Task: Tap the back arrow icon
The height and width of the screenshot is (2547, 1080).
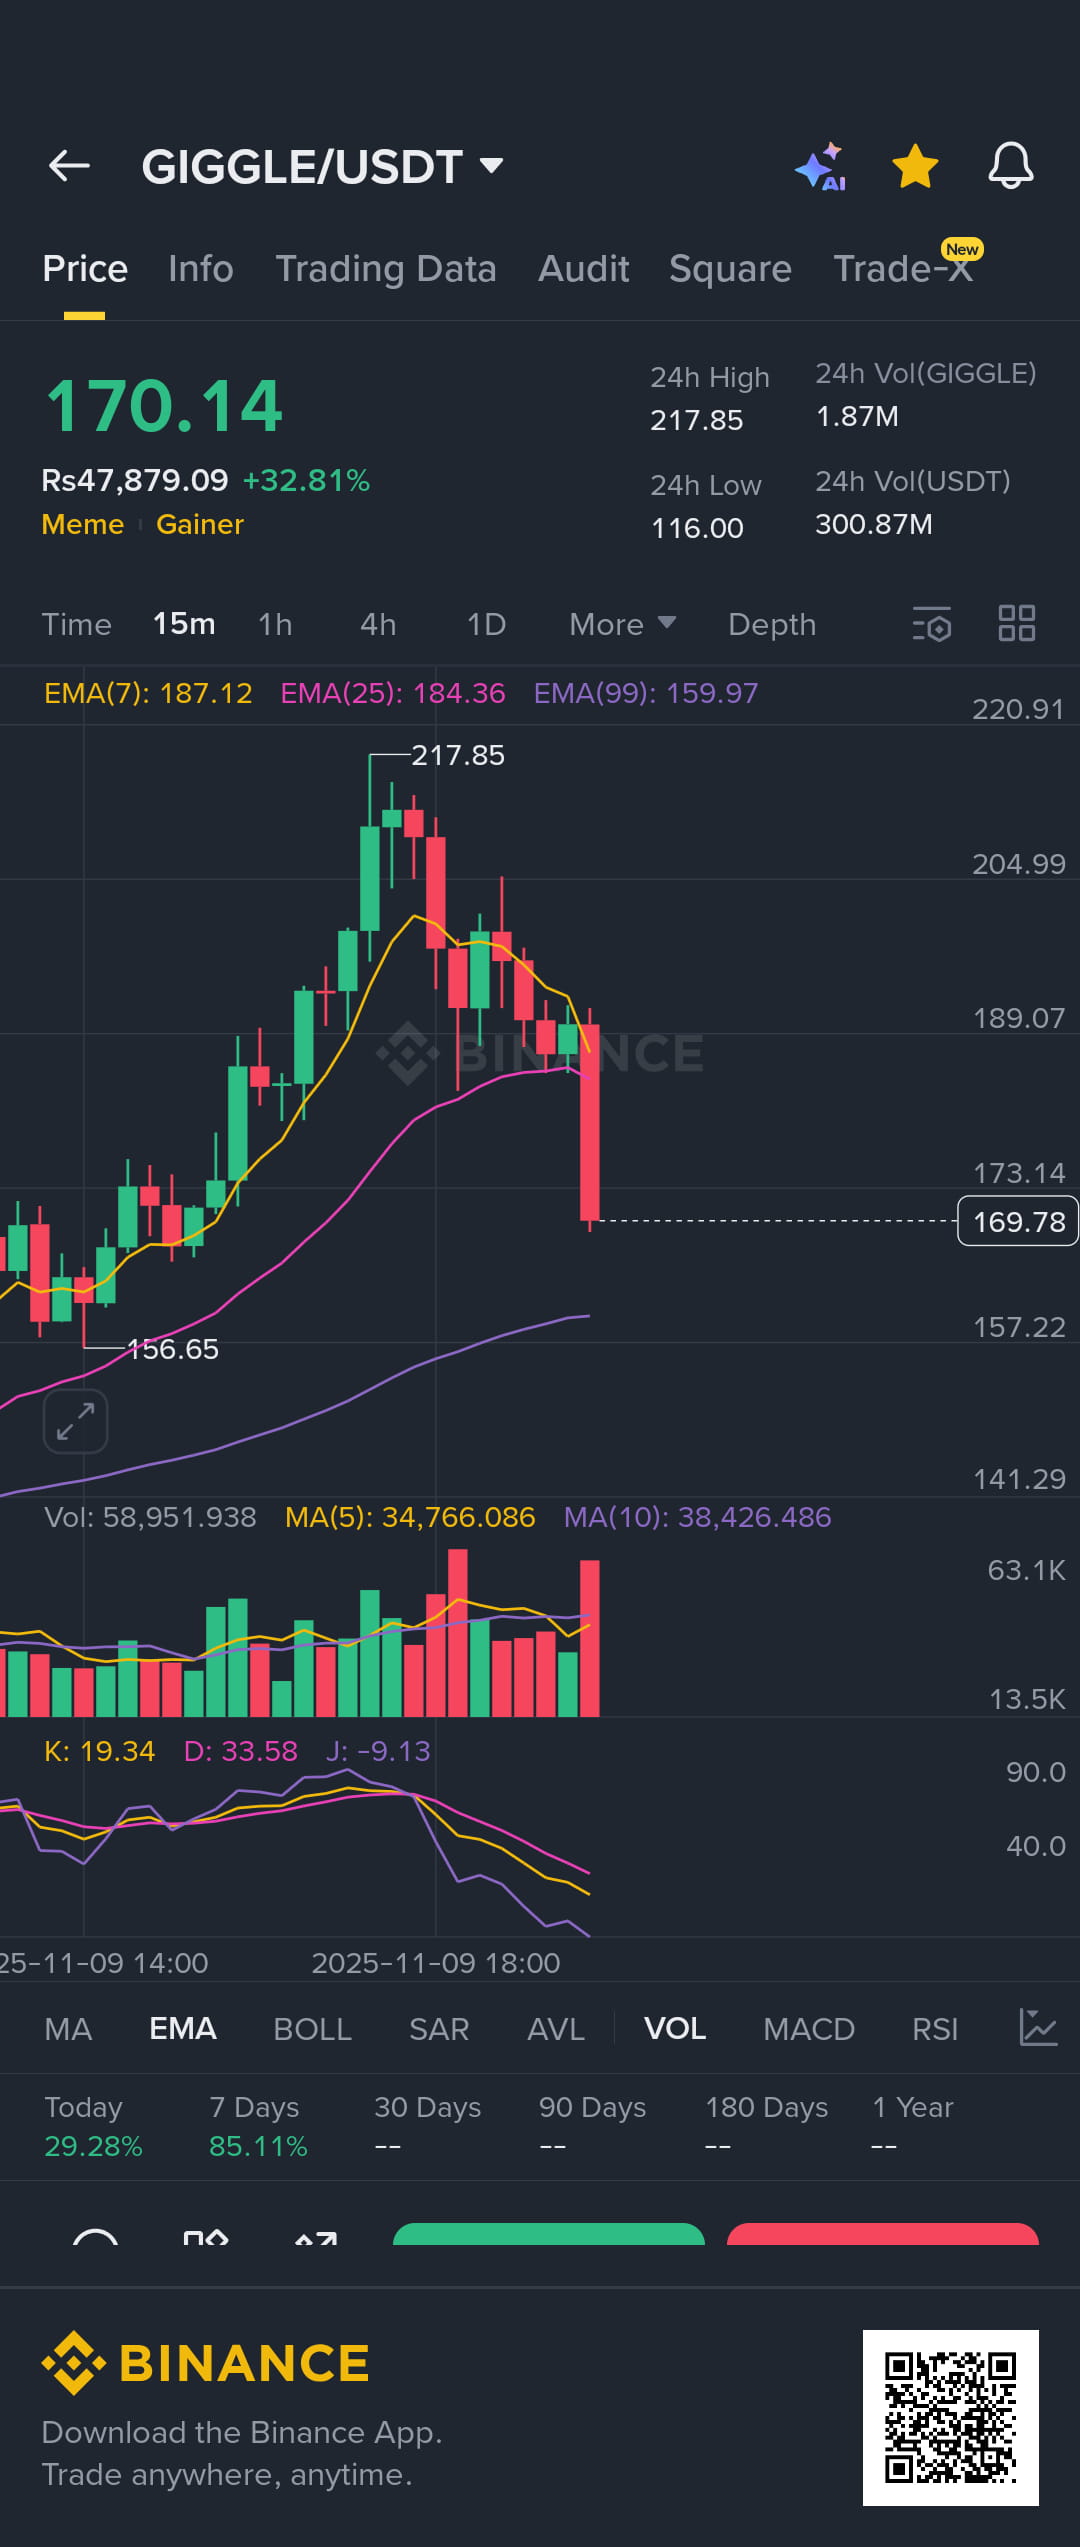Action: point(69,166)
